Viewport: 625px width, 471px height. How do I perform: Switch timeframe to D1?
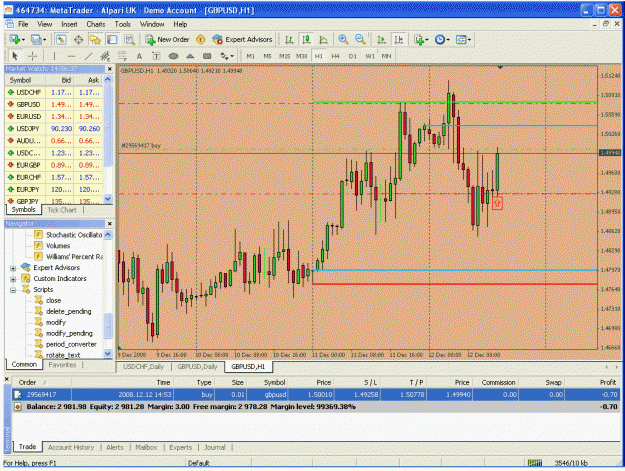[x=353, y=56]
